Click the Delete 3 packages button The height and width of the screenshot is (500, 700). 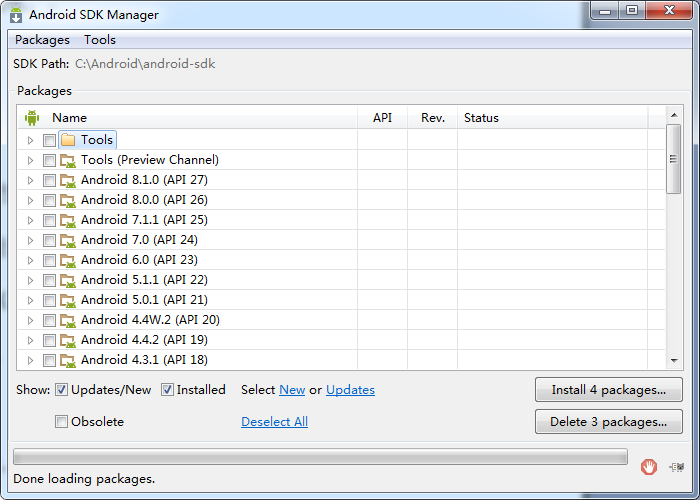click(x=608, y=421)
